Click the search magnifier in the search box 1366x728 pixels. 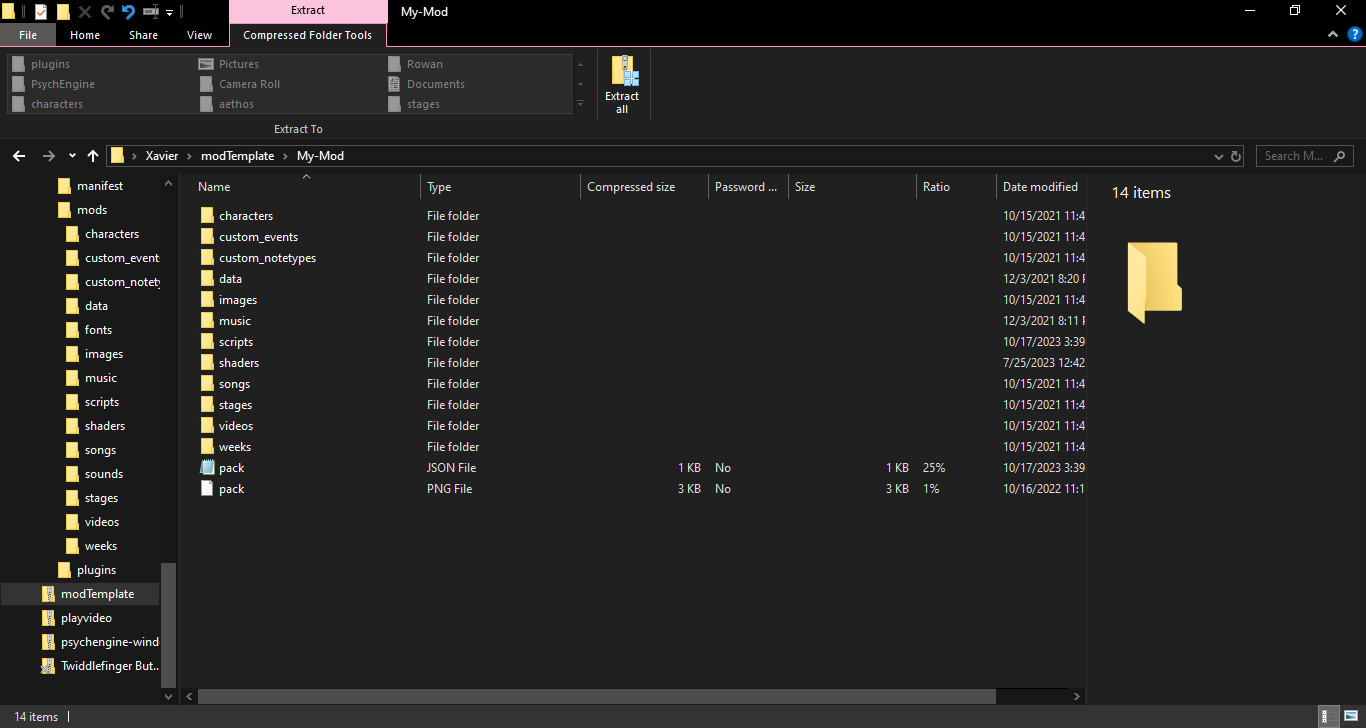click(1340, 155)
